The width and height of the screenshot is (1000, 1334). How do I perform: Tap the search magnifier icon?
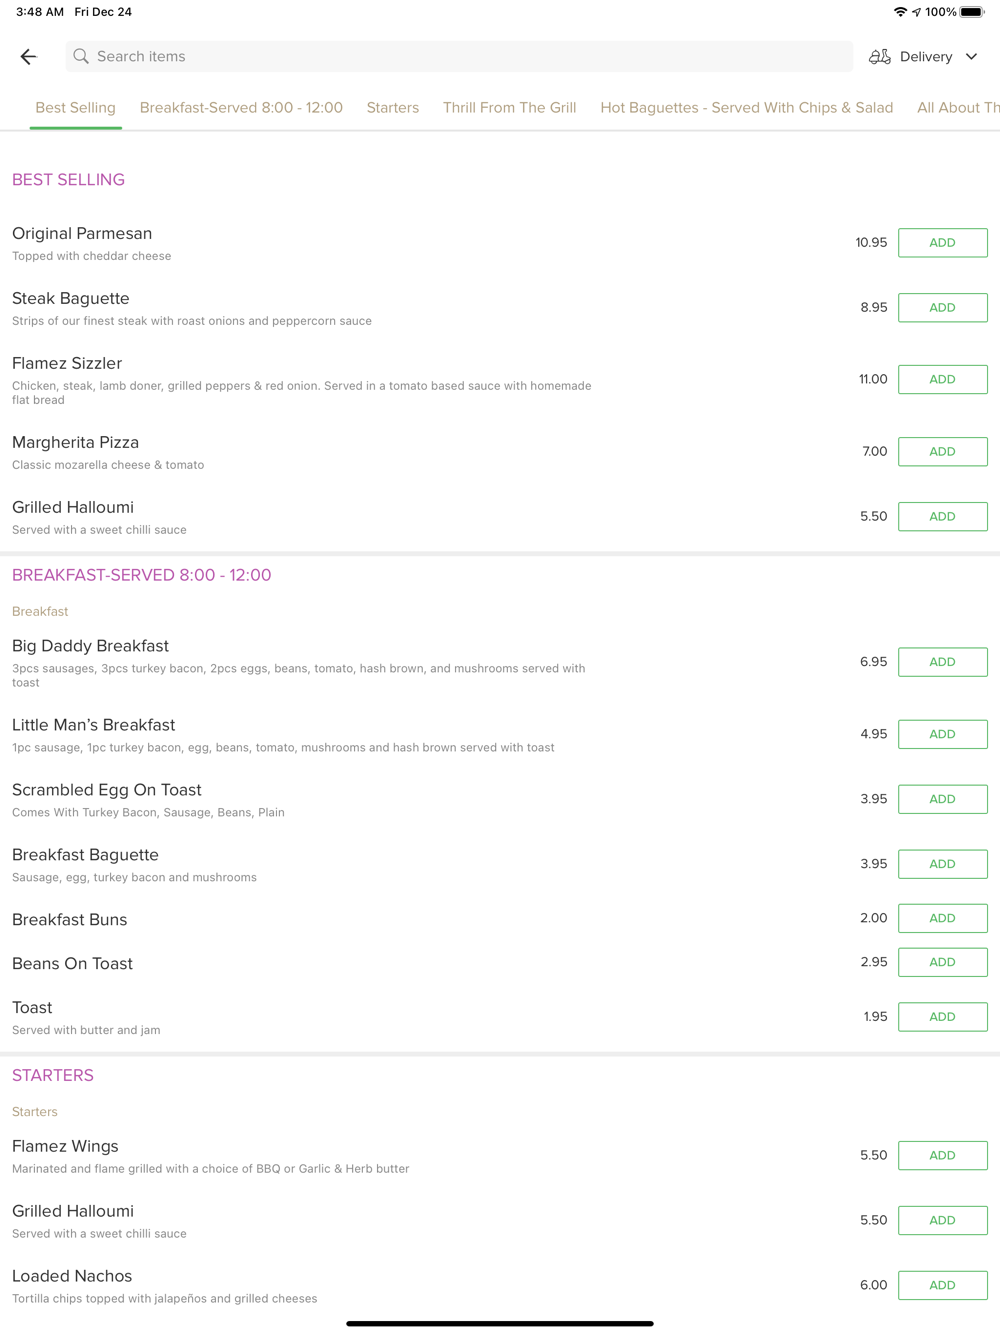81,57
